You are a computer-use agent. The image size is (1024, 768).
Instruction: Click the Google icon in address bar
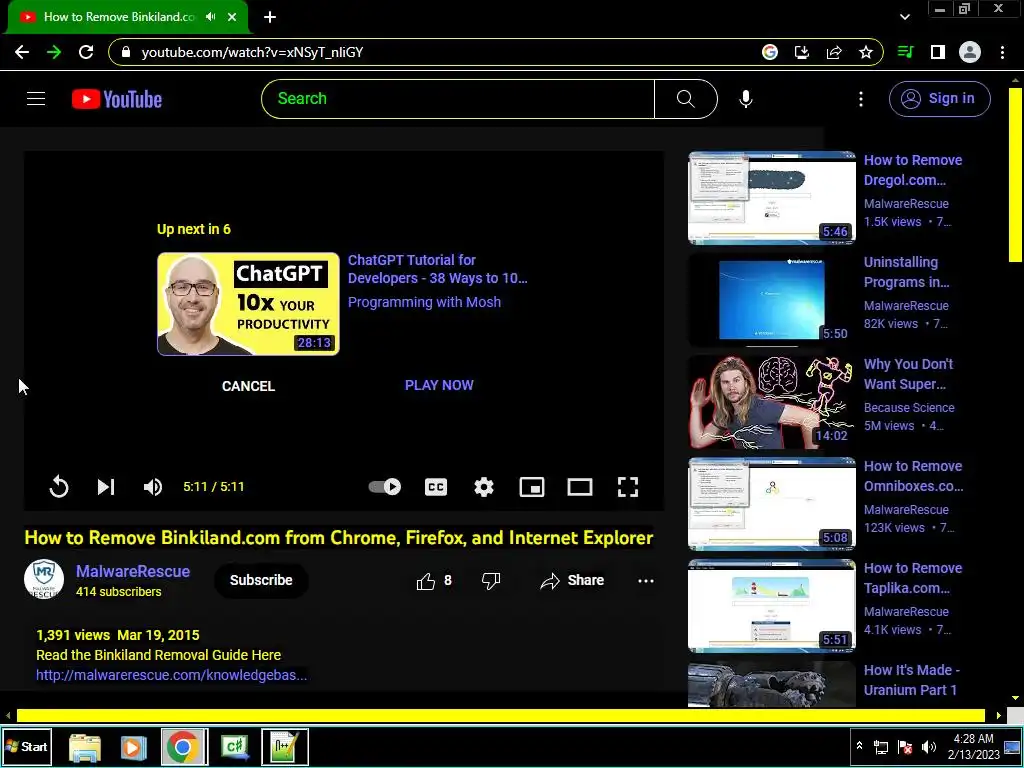770,52
